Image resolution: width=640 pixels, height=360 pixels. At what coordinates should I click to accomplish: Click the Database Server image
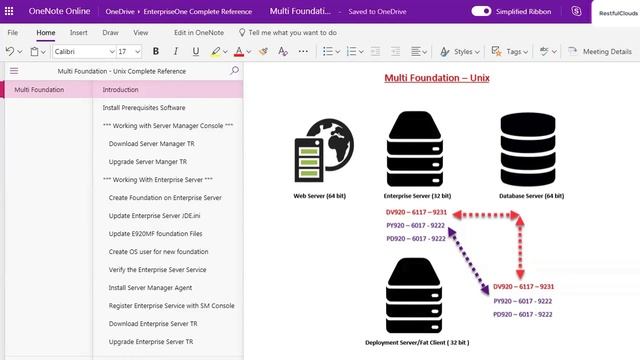[528, 149]
